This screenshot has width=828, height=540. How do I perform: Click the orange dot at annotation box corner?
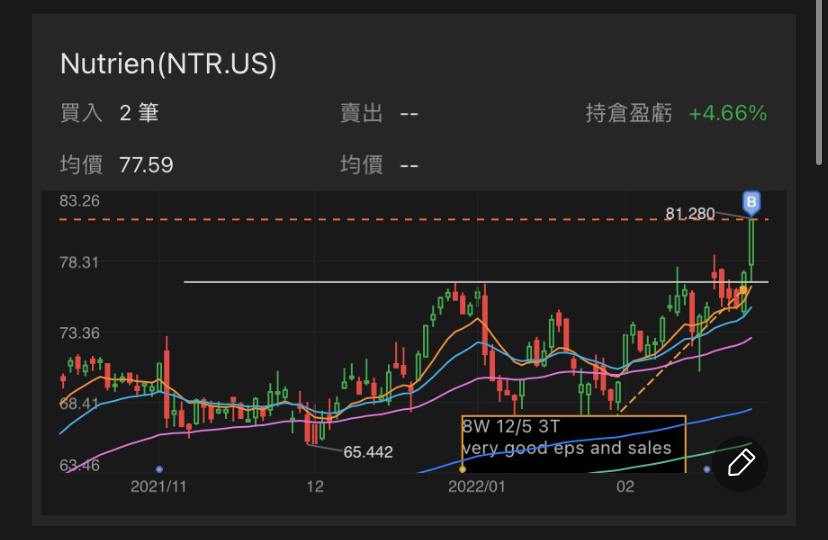tap(462, 468)
